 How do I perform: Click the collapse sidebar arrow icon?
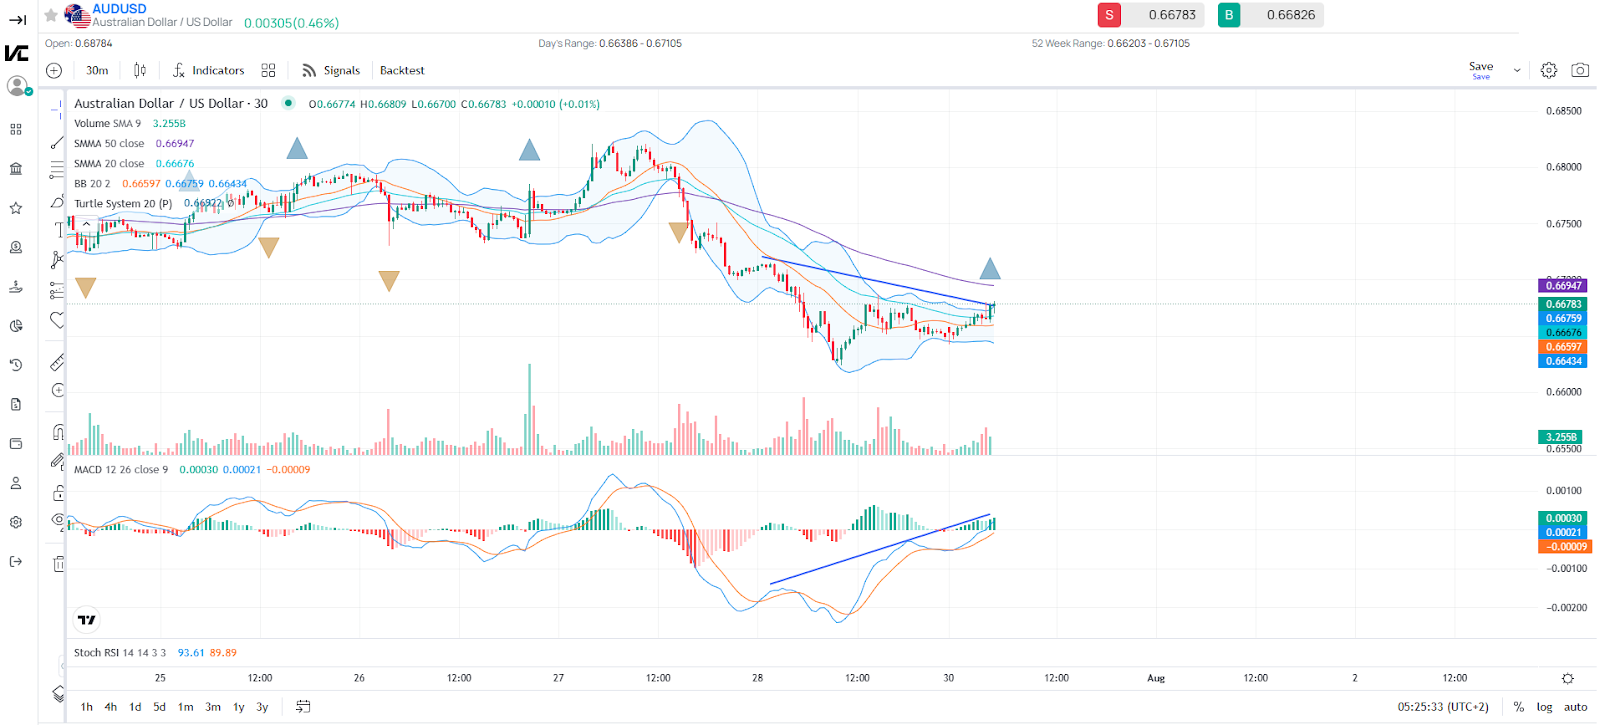17,19
